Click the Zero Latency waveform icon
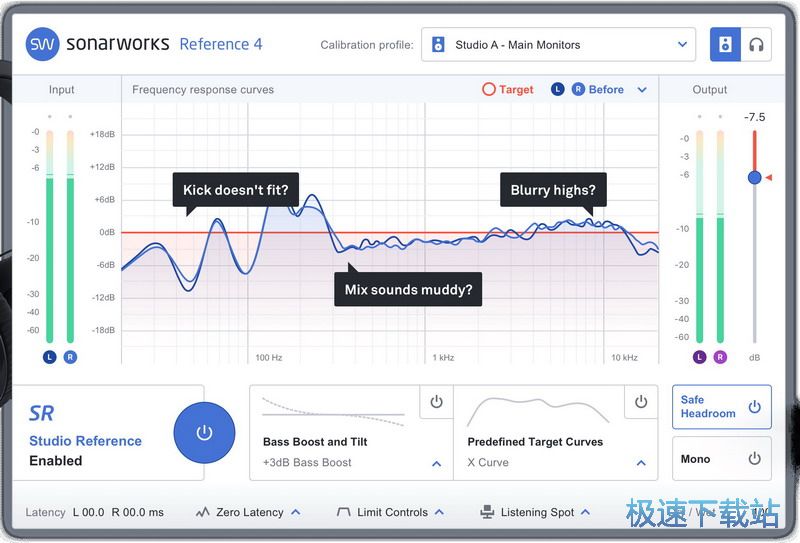The height and width of the screenshot is (543, 800). pyautogui.click(x=203, y=512)
